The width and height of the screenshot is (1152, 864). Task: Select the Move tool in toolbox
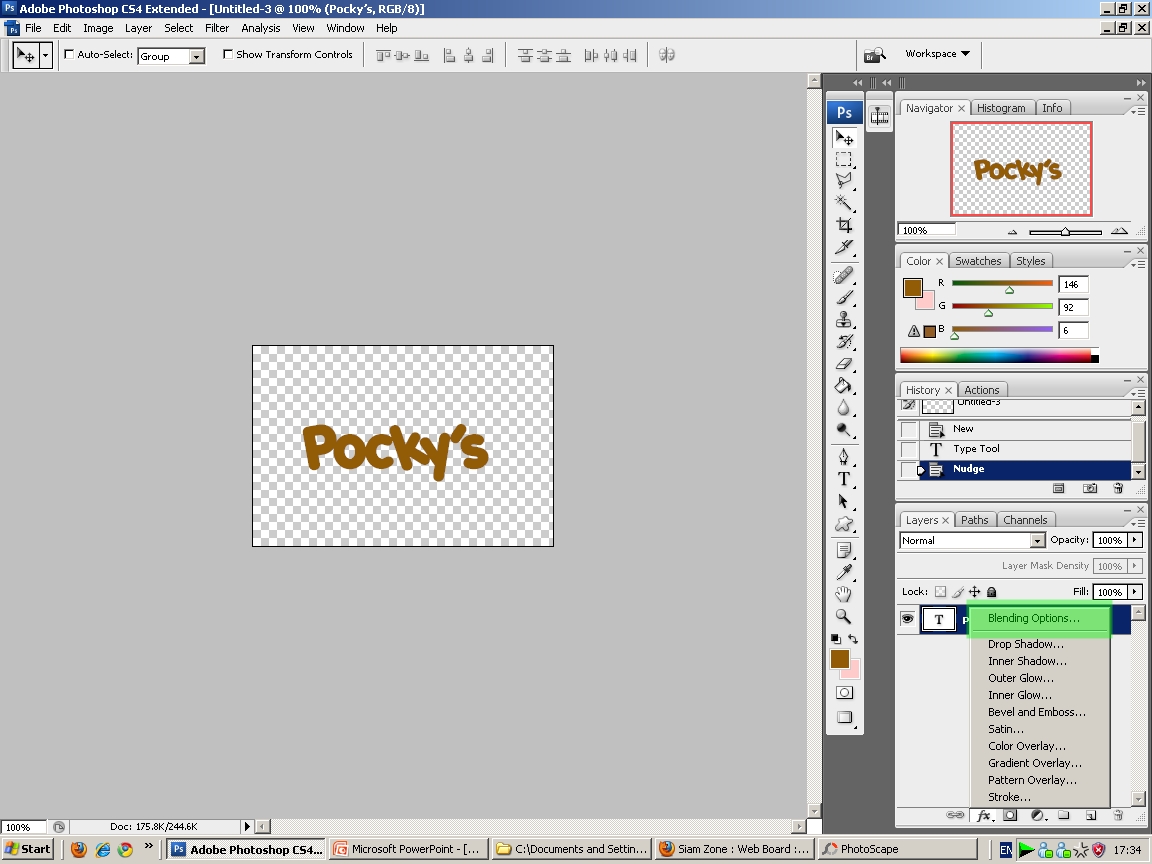(844, 138)
